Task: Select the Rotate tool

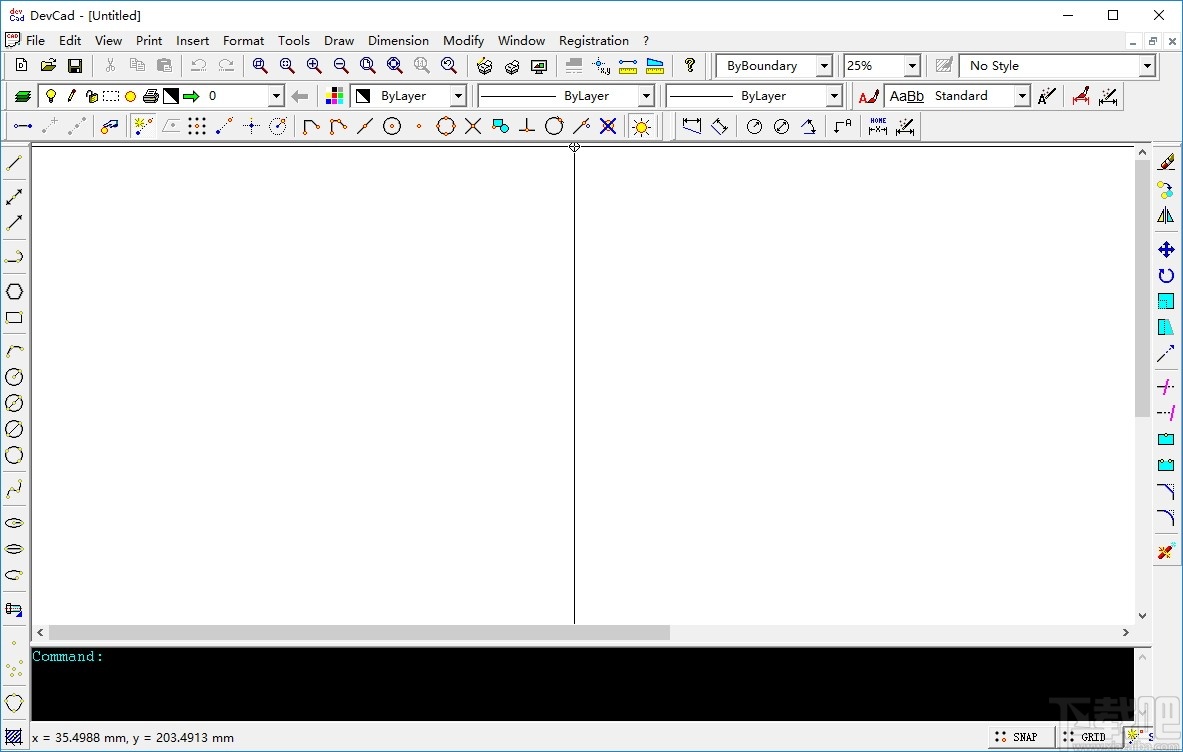Action: [x=1166, y=275]
